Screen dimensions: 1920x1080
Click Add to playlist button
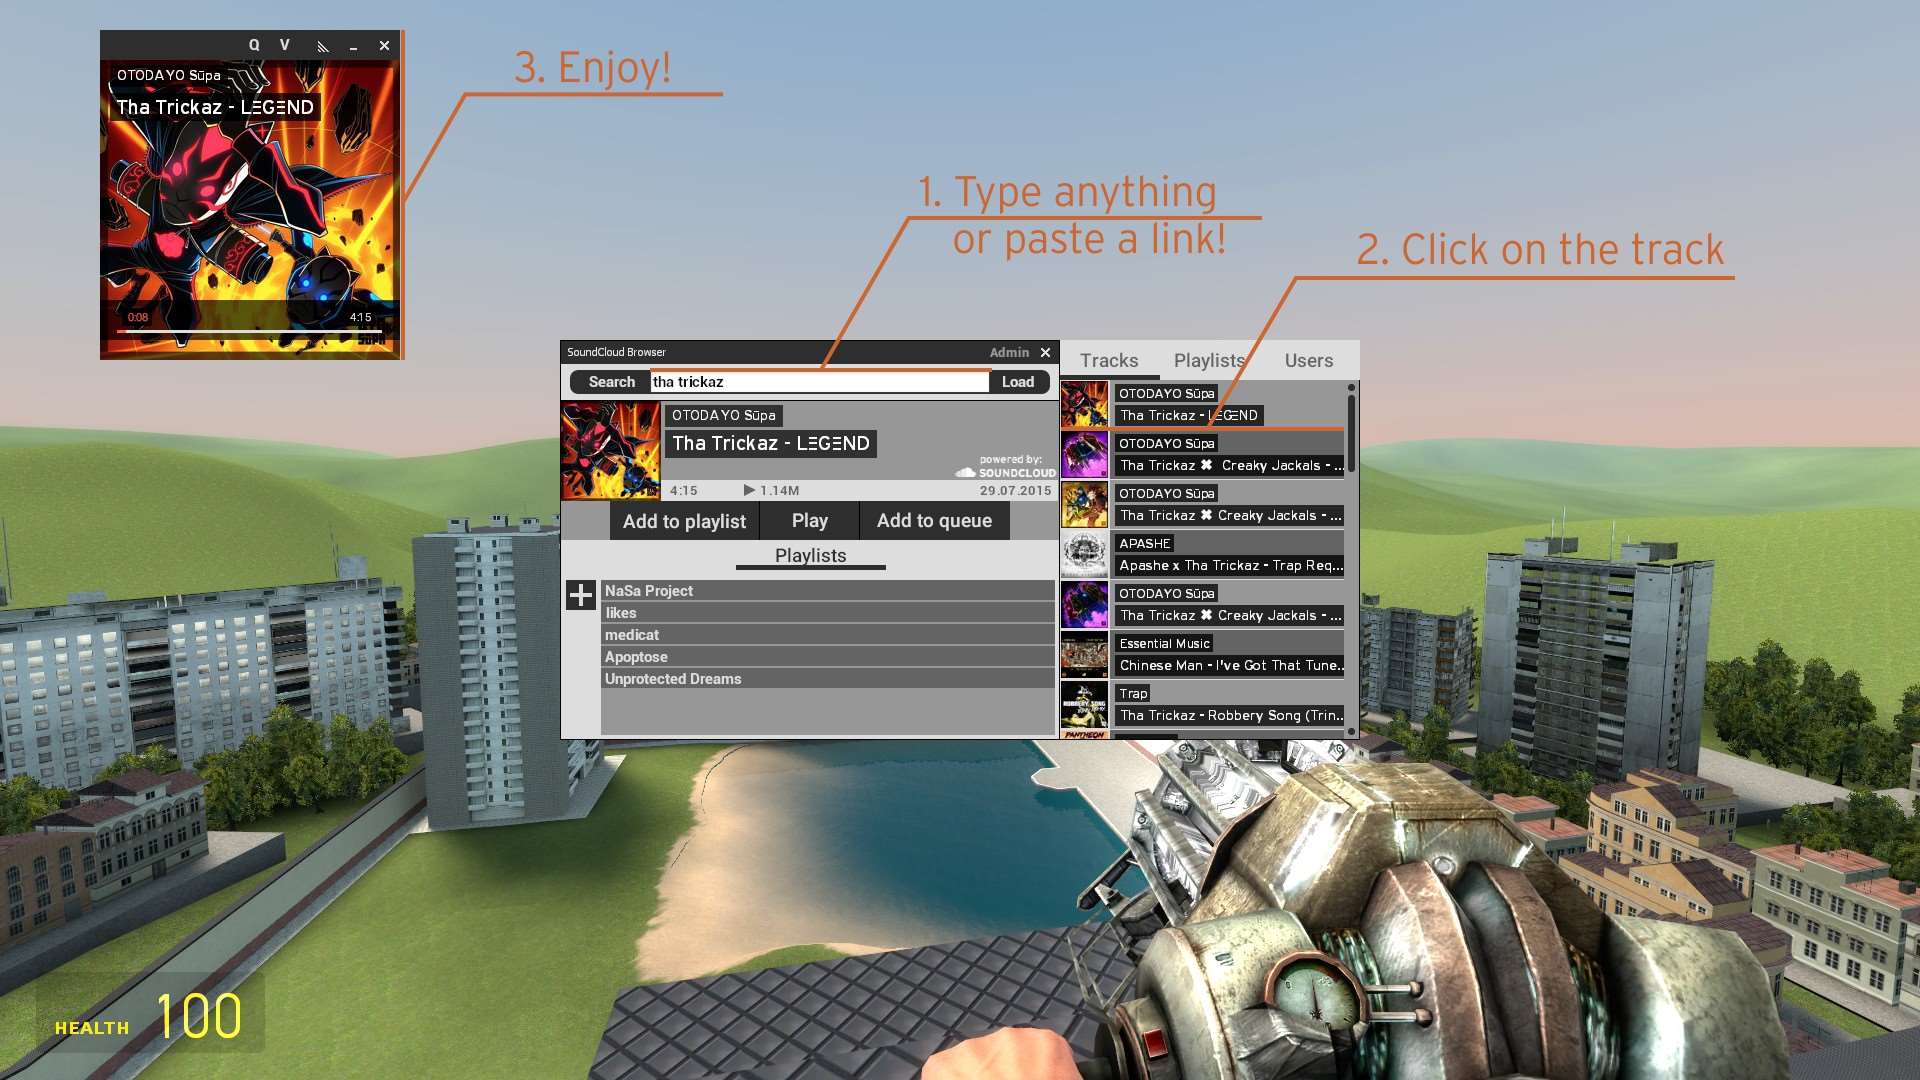683,520
